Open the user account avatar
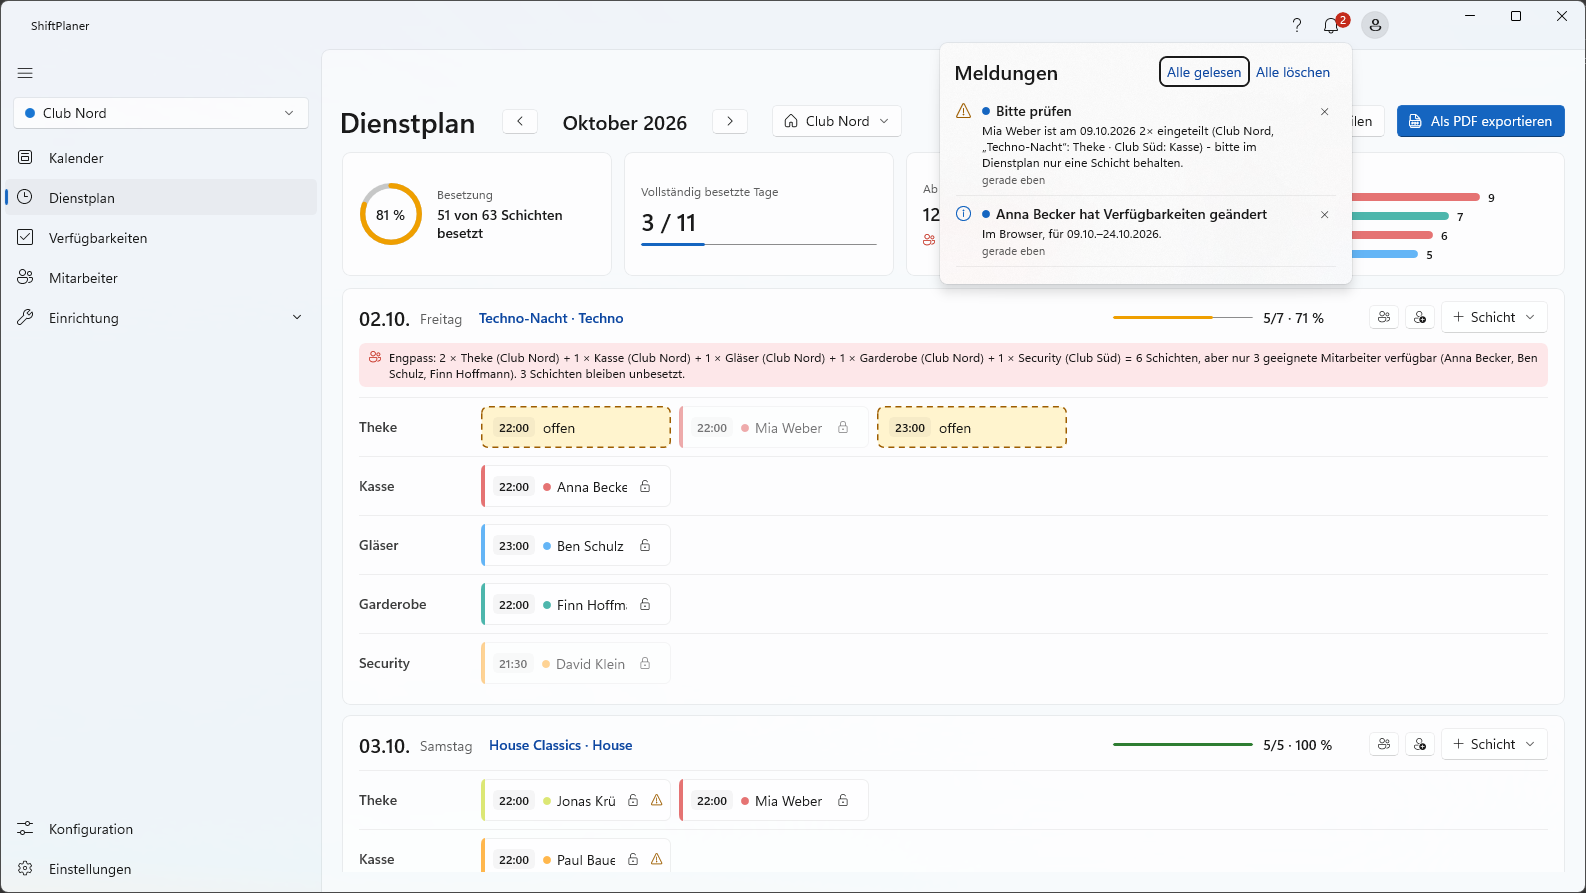The image size is (1586, 893). point(1375,25)
